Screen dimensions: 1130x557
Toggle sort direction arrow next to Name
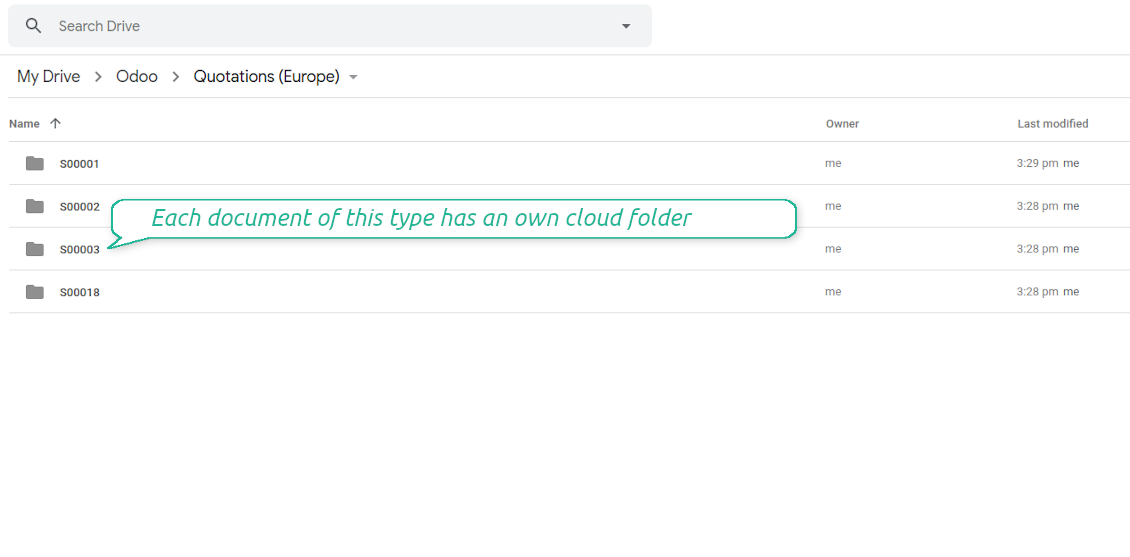pyautogui.click(x=55, y=124)
